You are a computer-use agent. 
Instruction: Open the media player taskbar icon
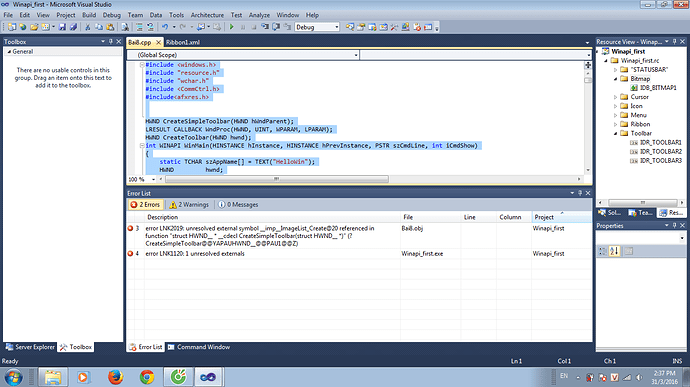click(84, 377)
